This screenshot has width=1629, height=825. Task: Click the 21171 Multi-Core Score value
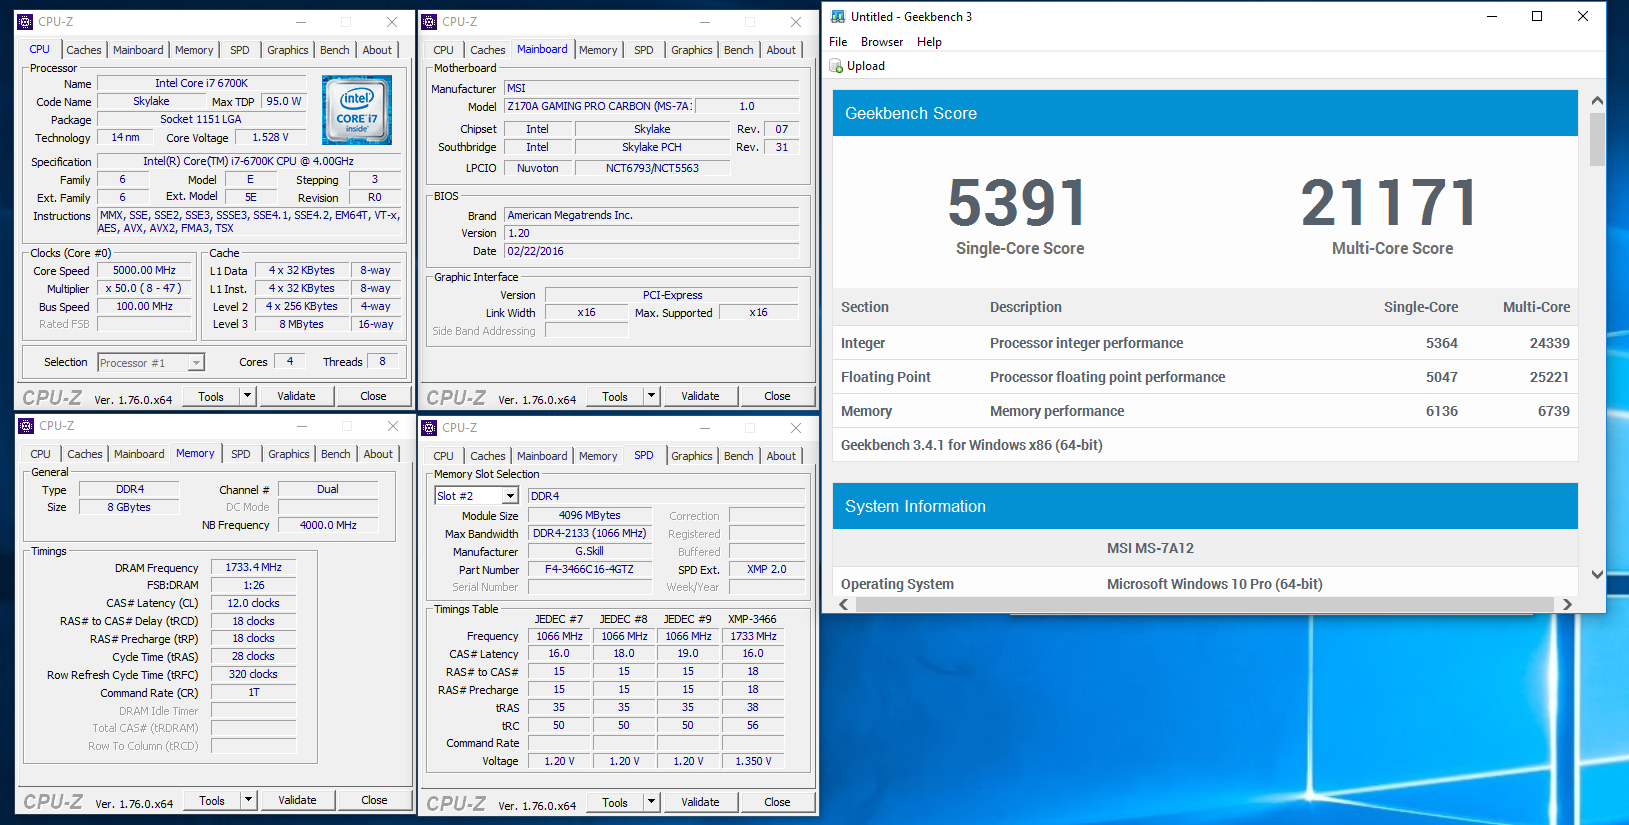point(1390,203)
